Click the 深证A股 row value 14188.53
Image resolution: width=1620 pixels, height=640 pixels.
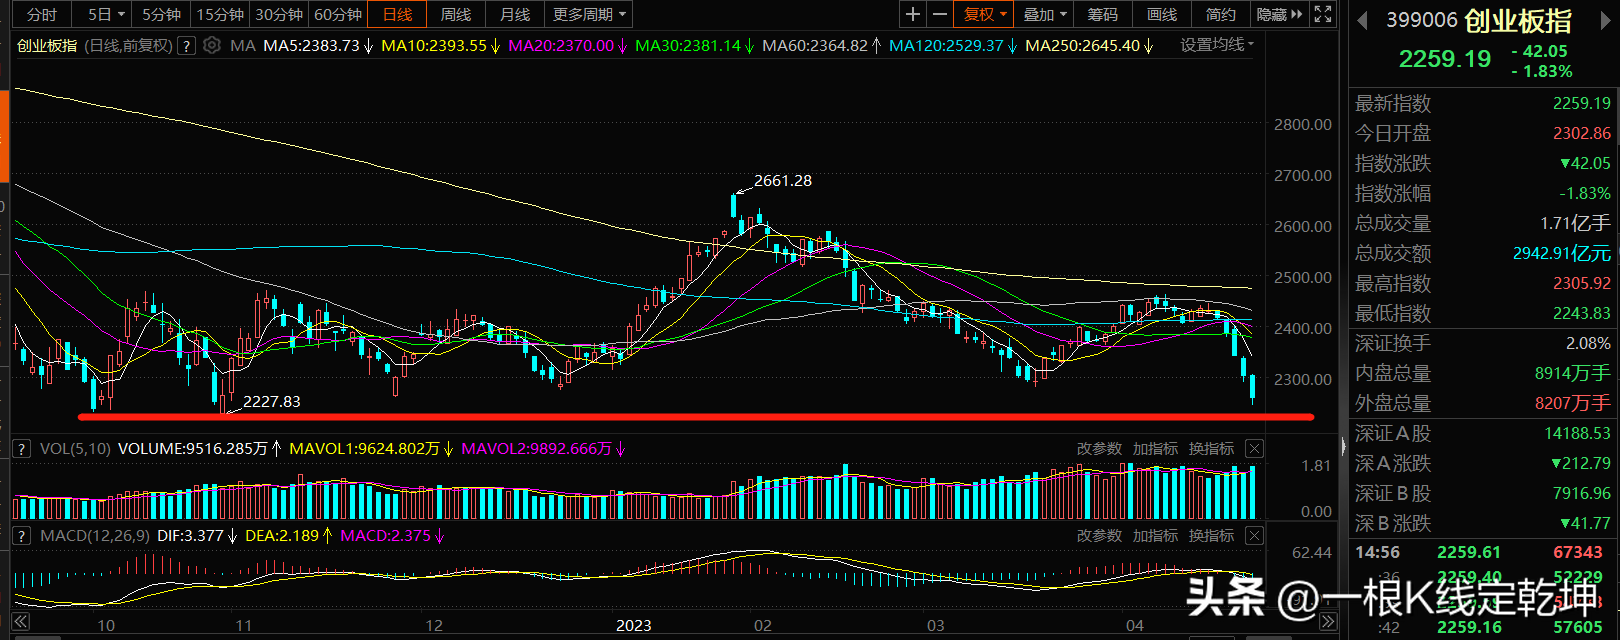[x=1577, y=433]
